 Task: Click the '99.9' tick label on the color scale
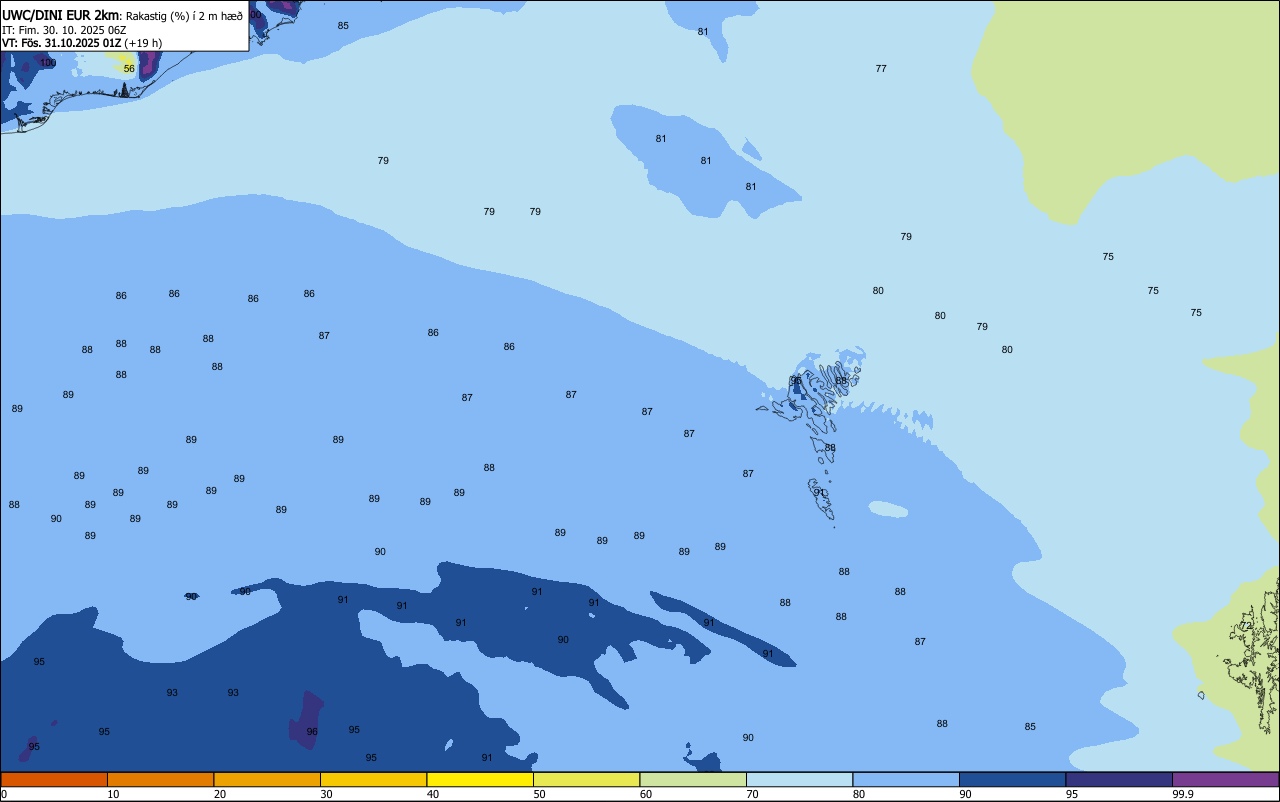click(x=1183, y=794)
